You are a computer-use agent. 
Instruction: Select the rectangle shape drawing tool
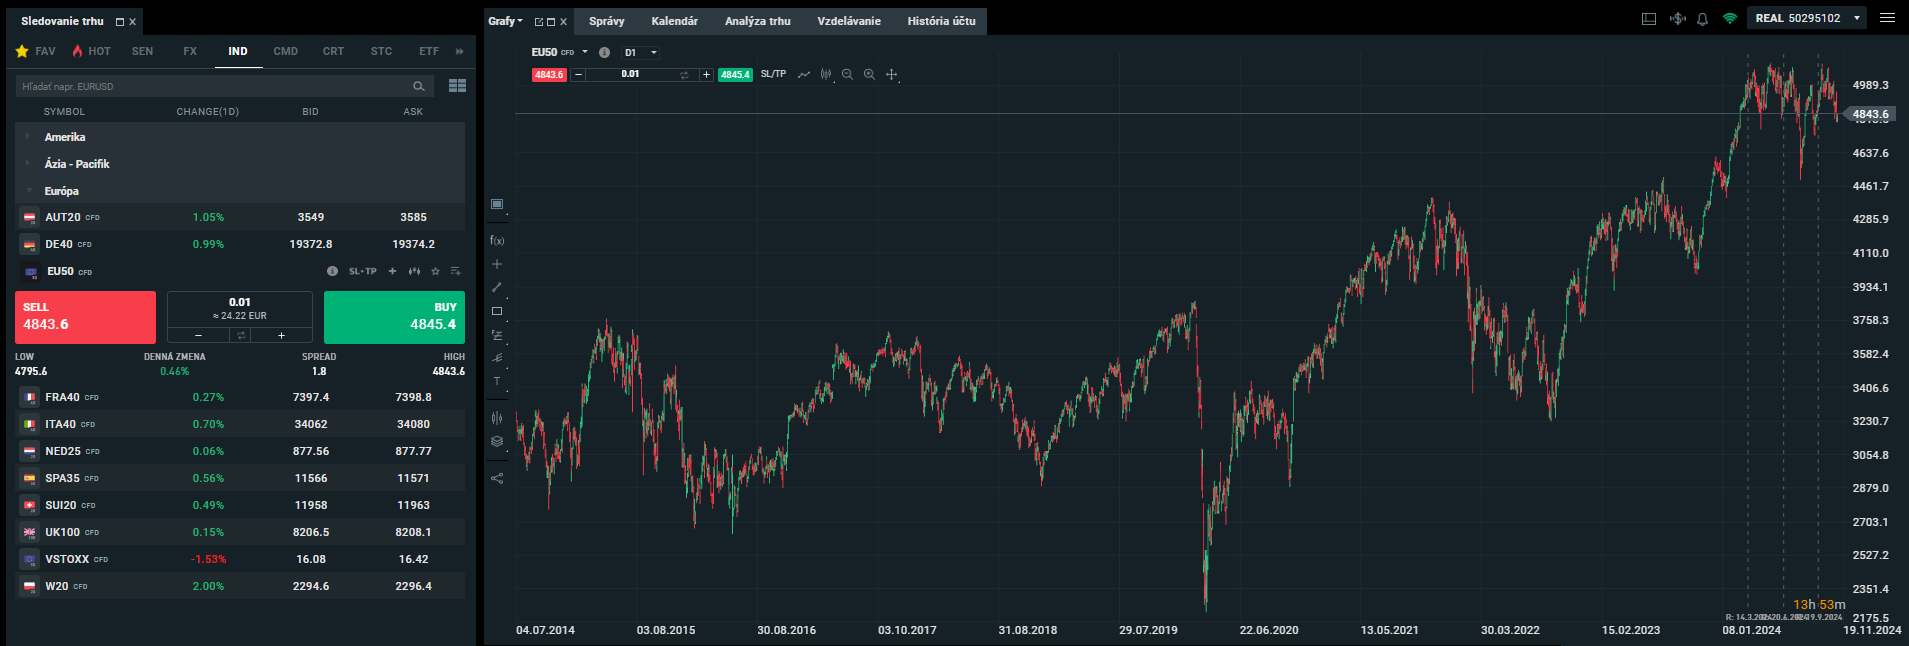pyautogui.click(x=497, y=311)
